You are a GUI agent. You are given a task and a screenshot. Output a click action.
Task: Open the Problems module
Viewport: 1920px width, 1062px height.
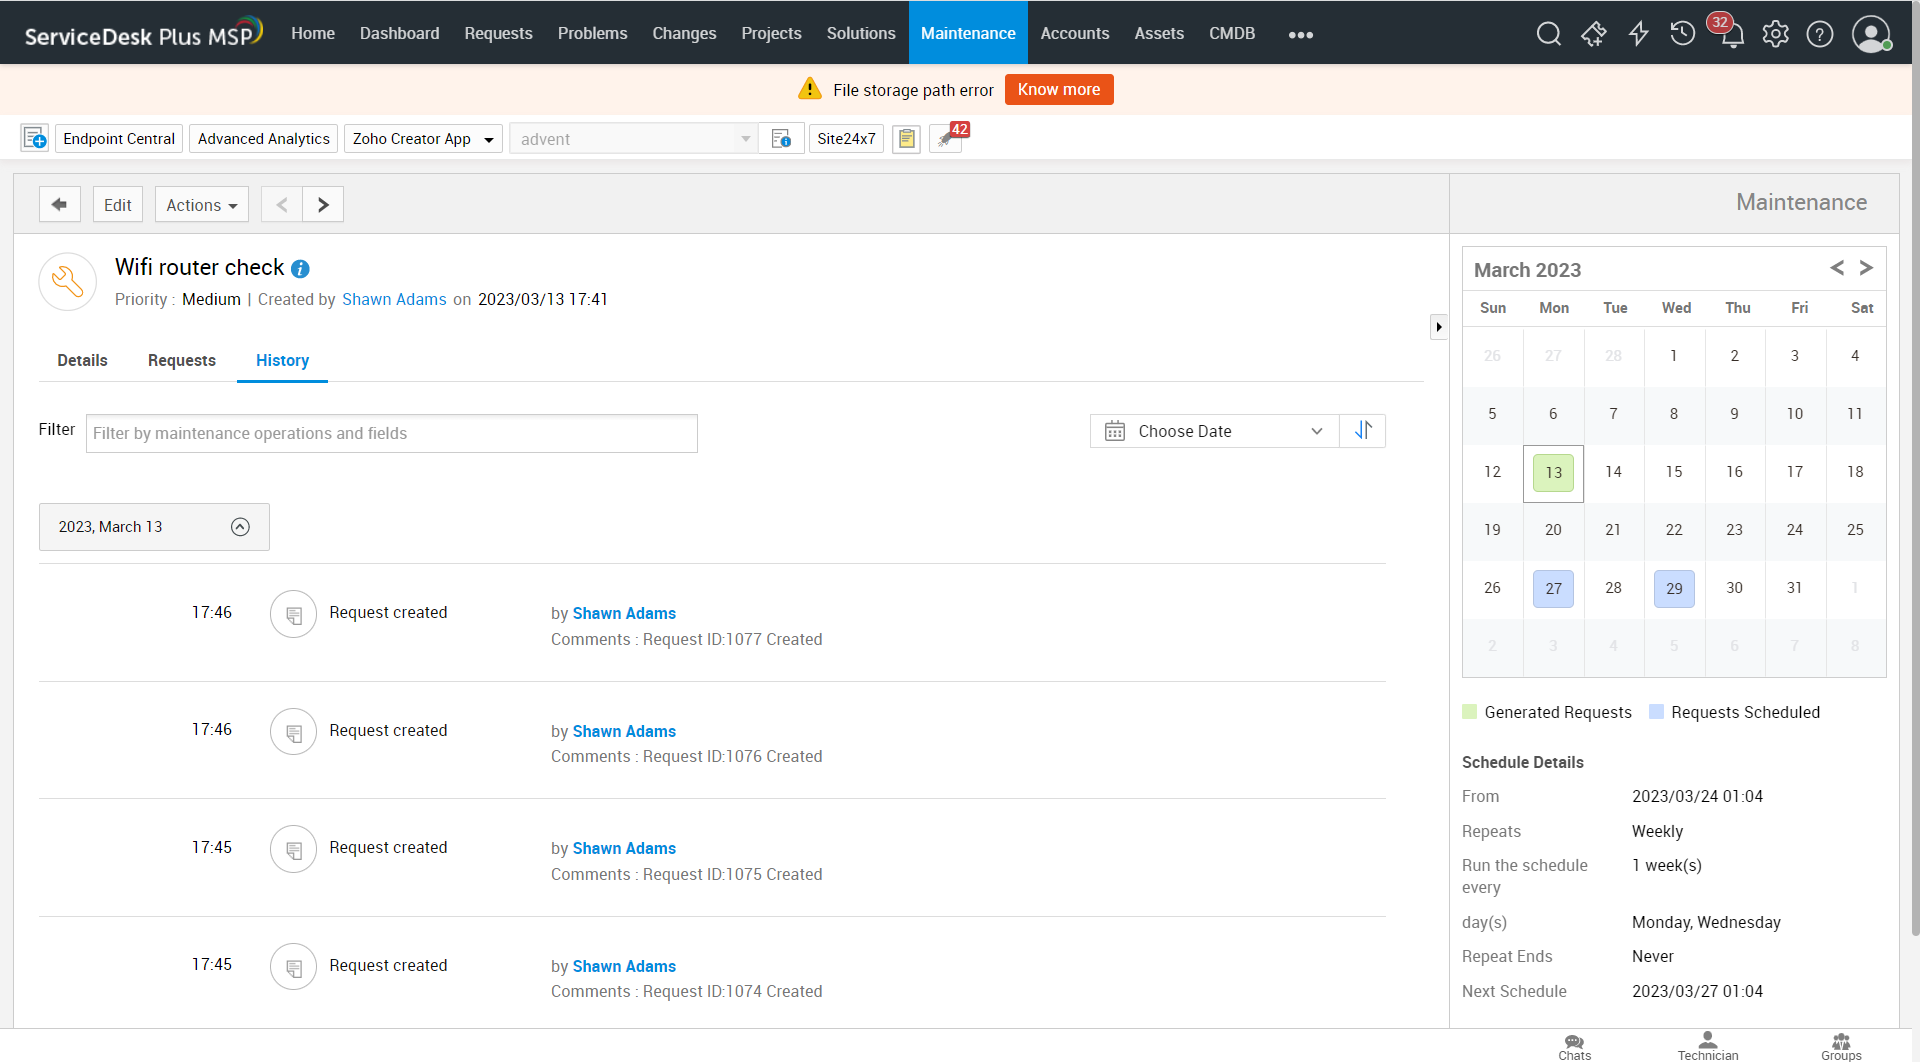[593, 33]
